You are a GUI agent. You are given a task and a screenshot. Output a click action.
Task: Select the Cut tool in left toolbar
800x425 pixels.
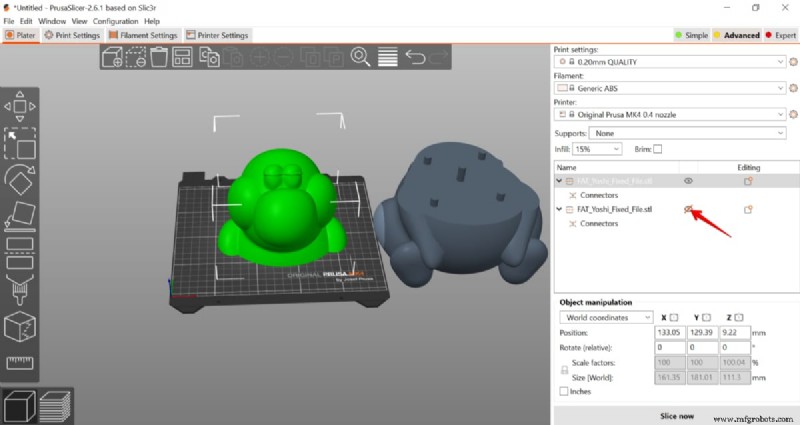coord(20,253)
